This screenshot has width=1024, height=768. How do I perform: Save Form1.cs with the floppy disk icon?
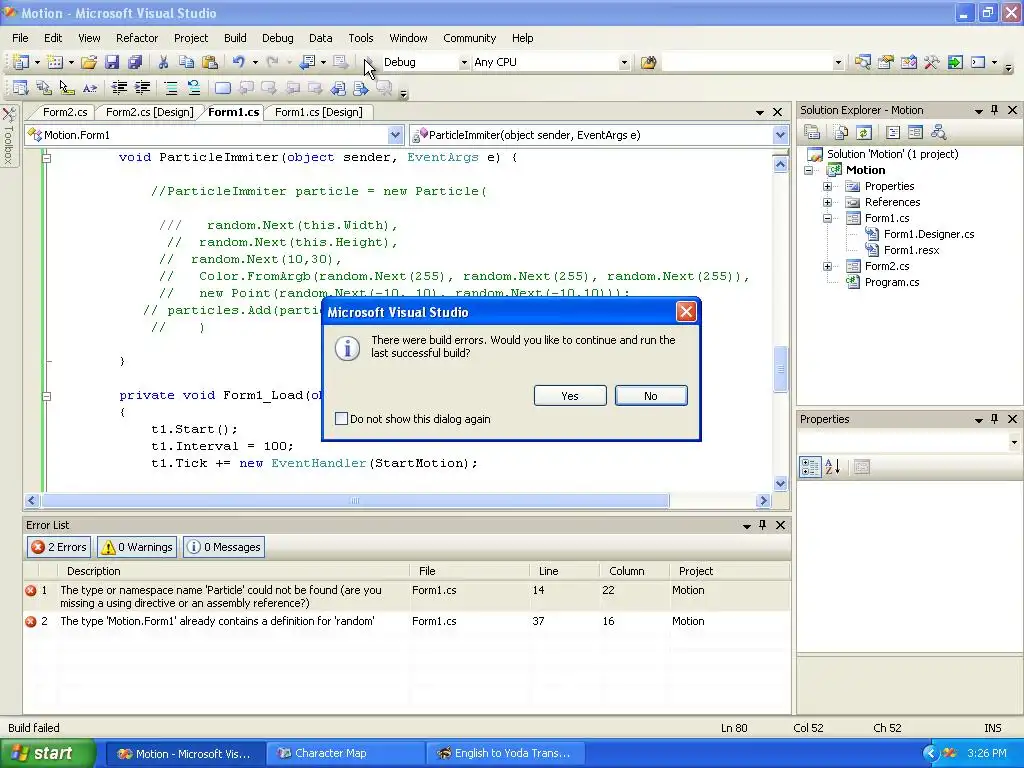pyautogui.click(x=112, y=62)
